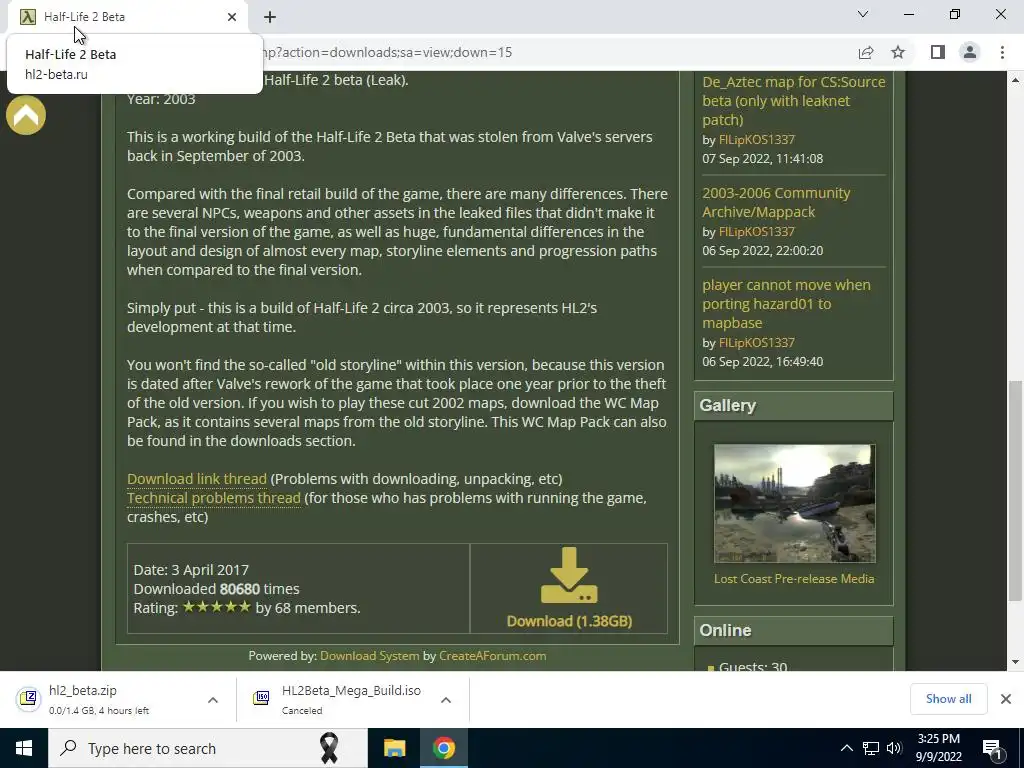This screenshot has width=1024, height=768.
Task: Click the Half-Life 2 Beta browser tab
Action: [x=127, y=17]
